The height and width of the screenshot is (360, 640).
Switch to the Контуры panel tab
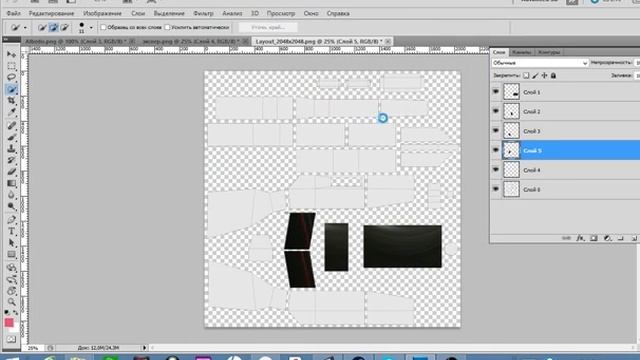pyautogui.click(x=549, y=52)
